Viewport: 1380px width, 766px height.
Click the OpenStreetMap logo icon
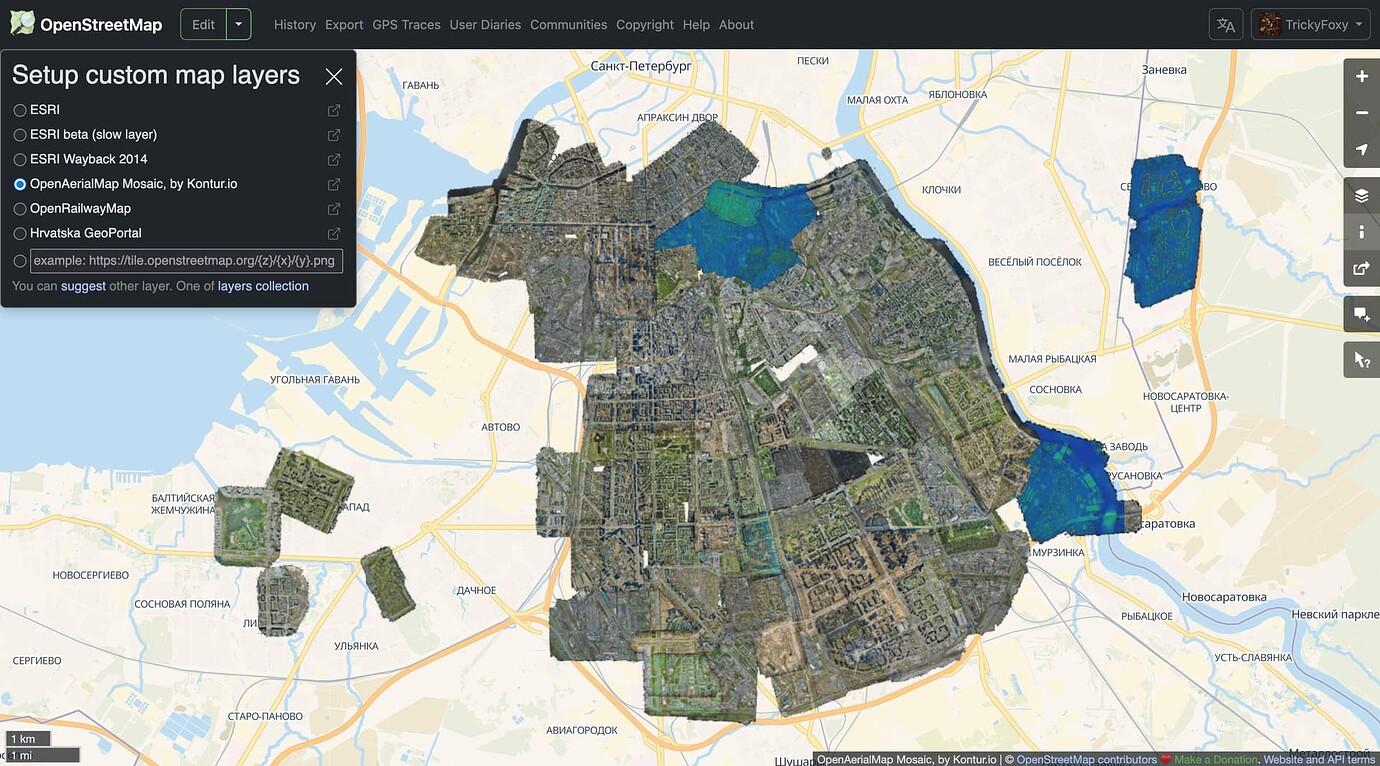(x=22, y=24)
